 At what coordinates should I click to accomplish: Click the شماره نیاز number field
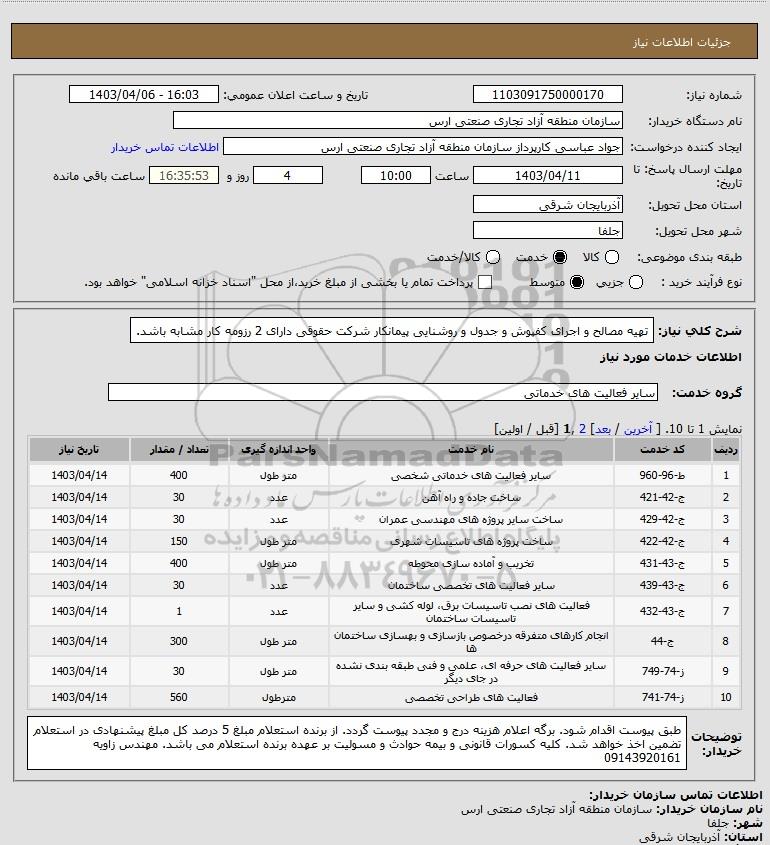tap(547, 94)
